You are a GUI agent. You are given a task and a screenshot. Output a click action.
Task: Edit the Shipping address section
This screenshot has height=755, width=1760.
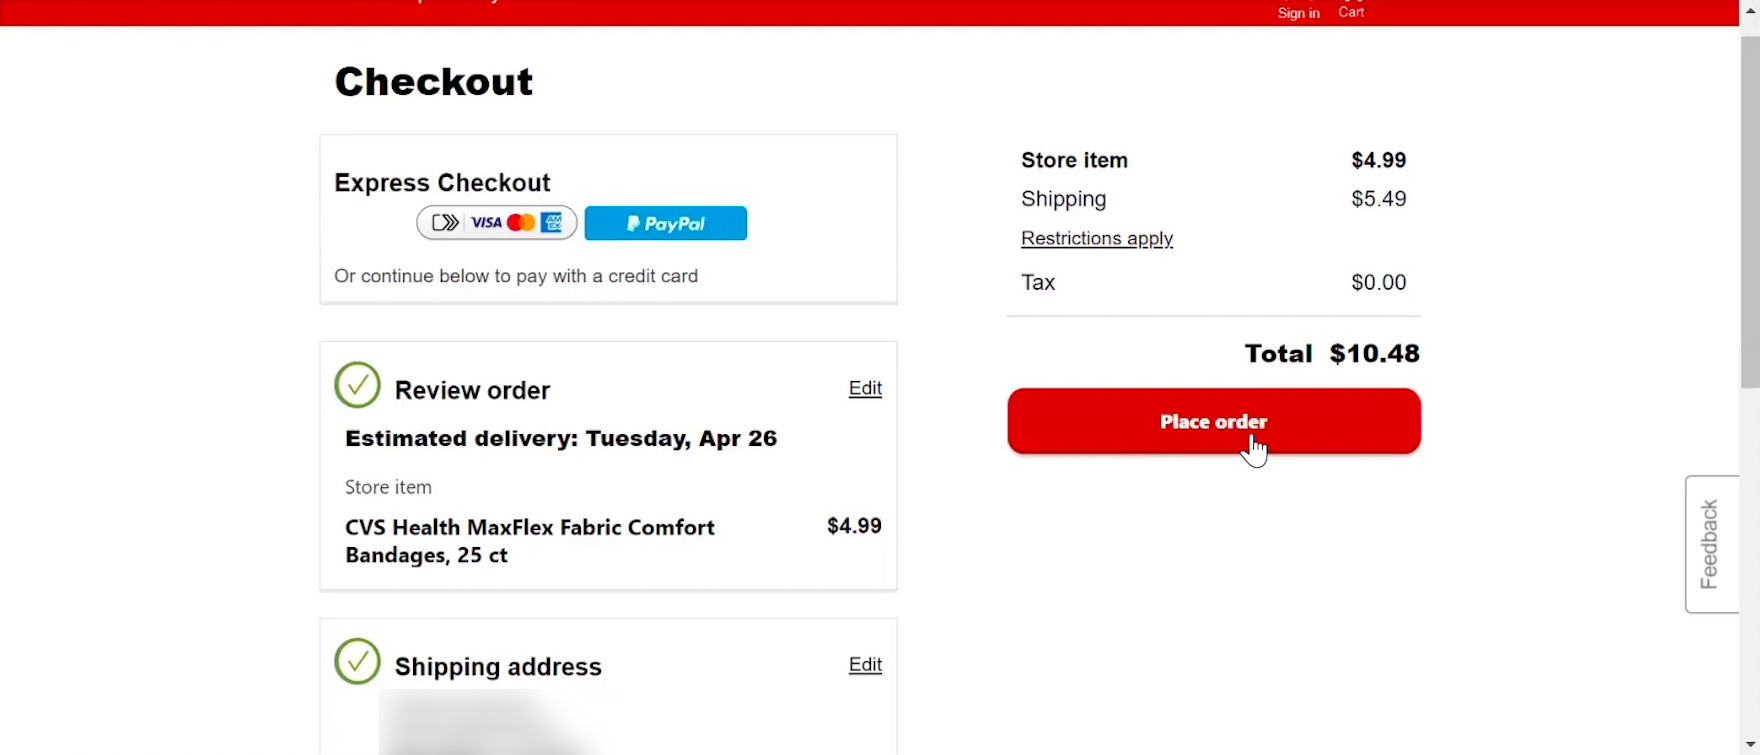tap(865, 665)
